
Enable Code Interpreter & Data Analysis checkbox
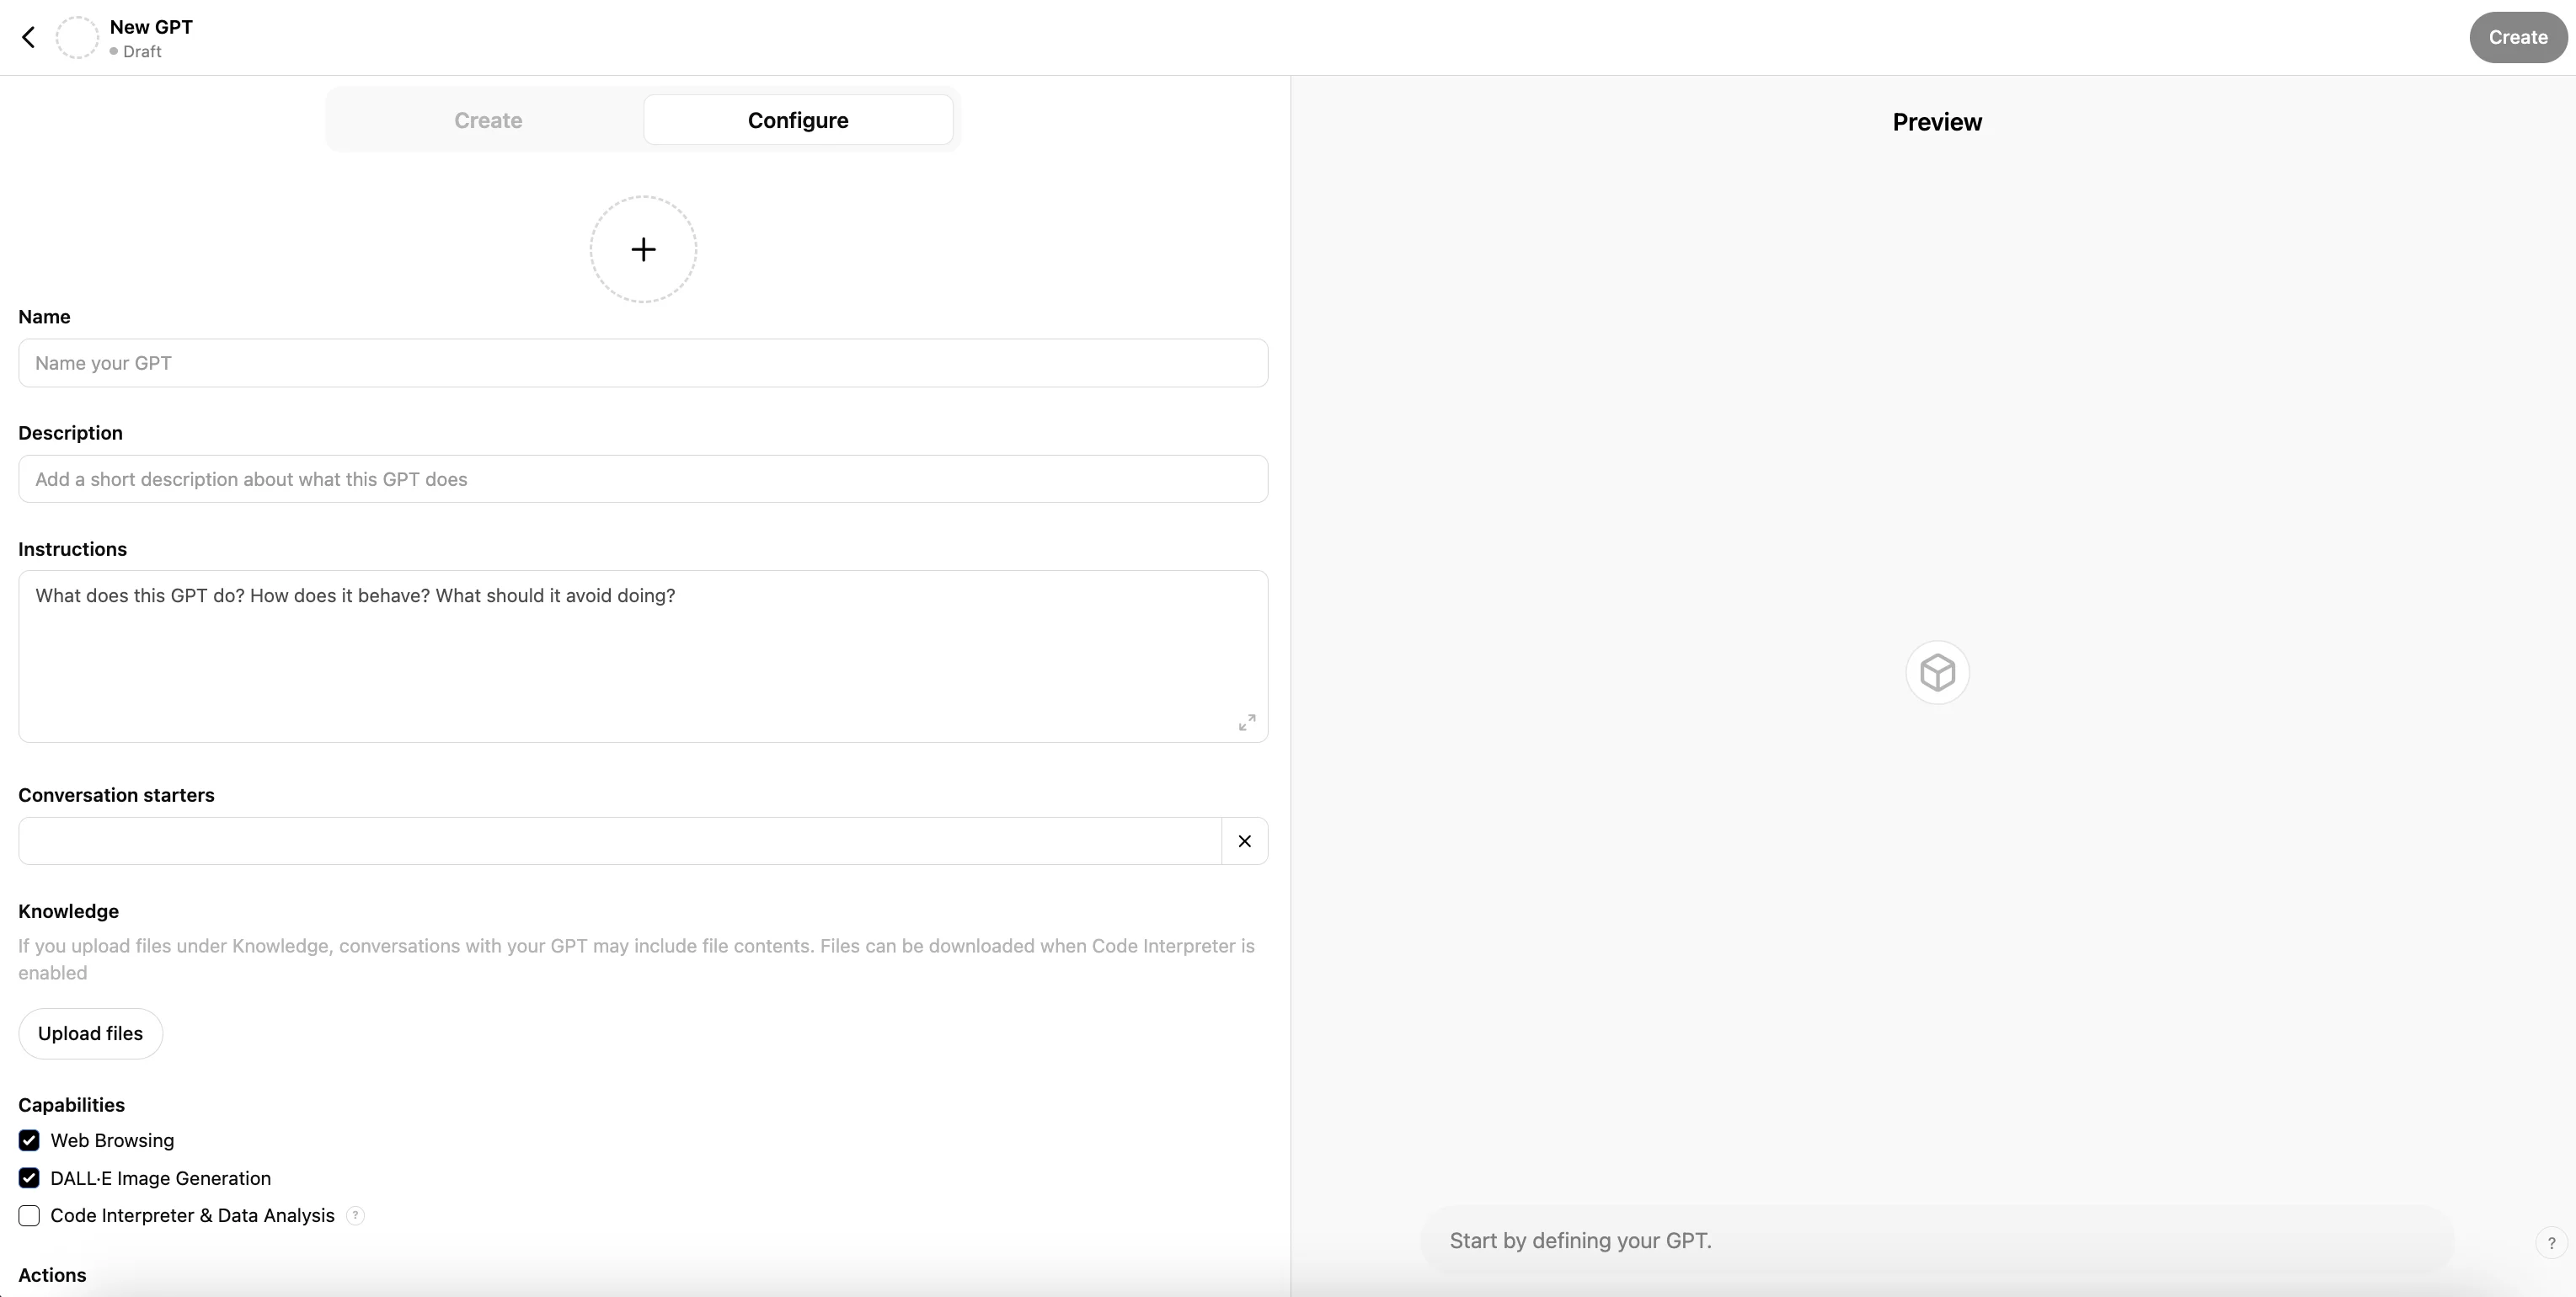click(x=29, y=1215)
